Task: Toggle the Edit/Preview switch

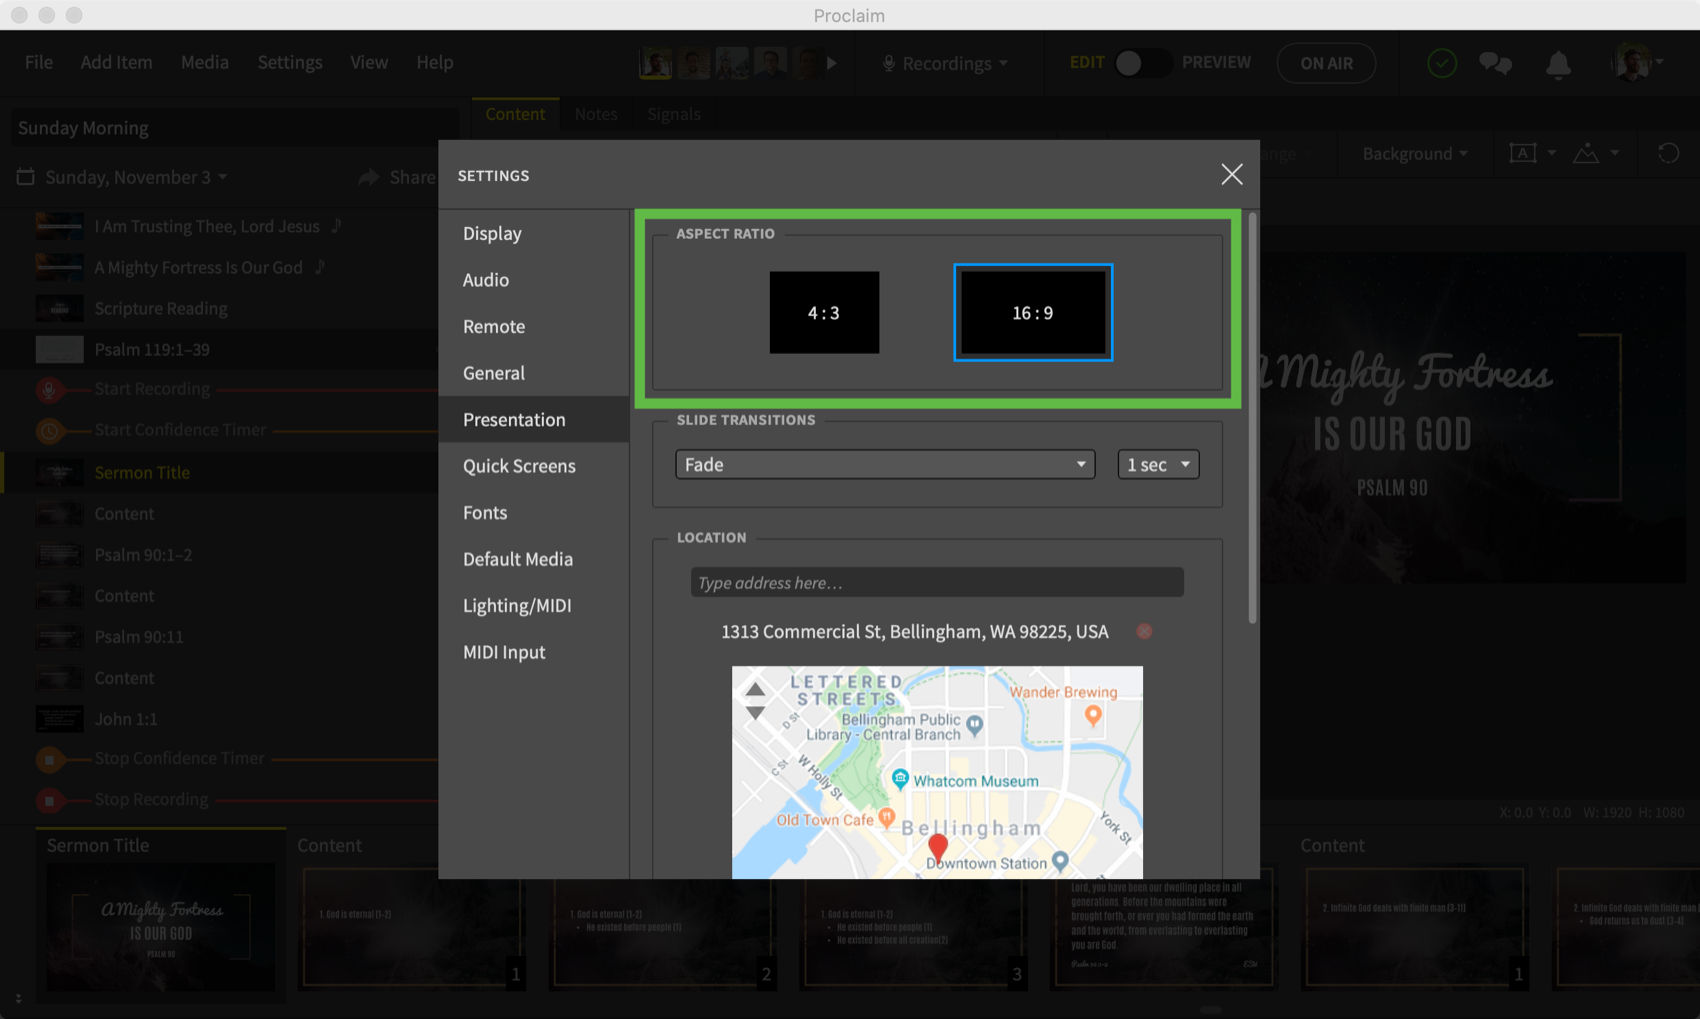Action: click(1143, 63)
